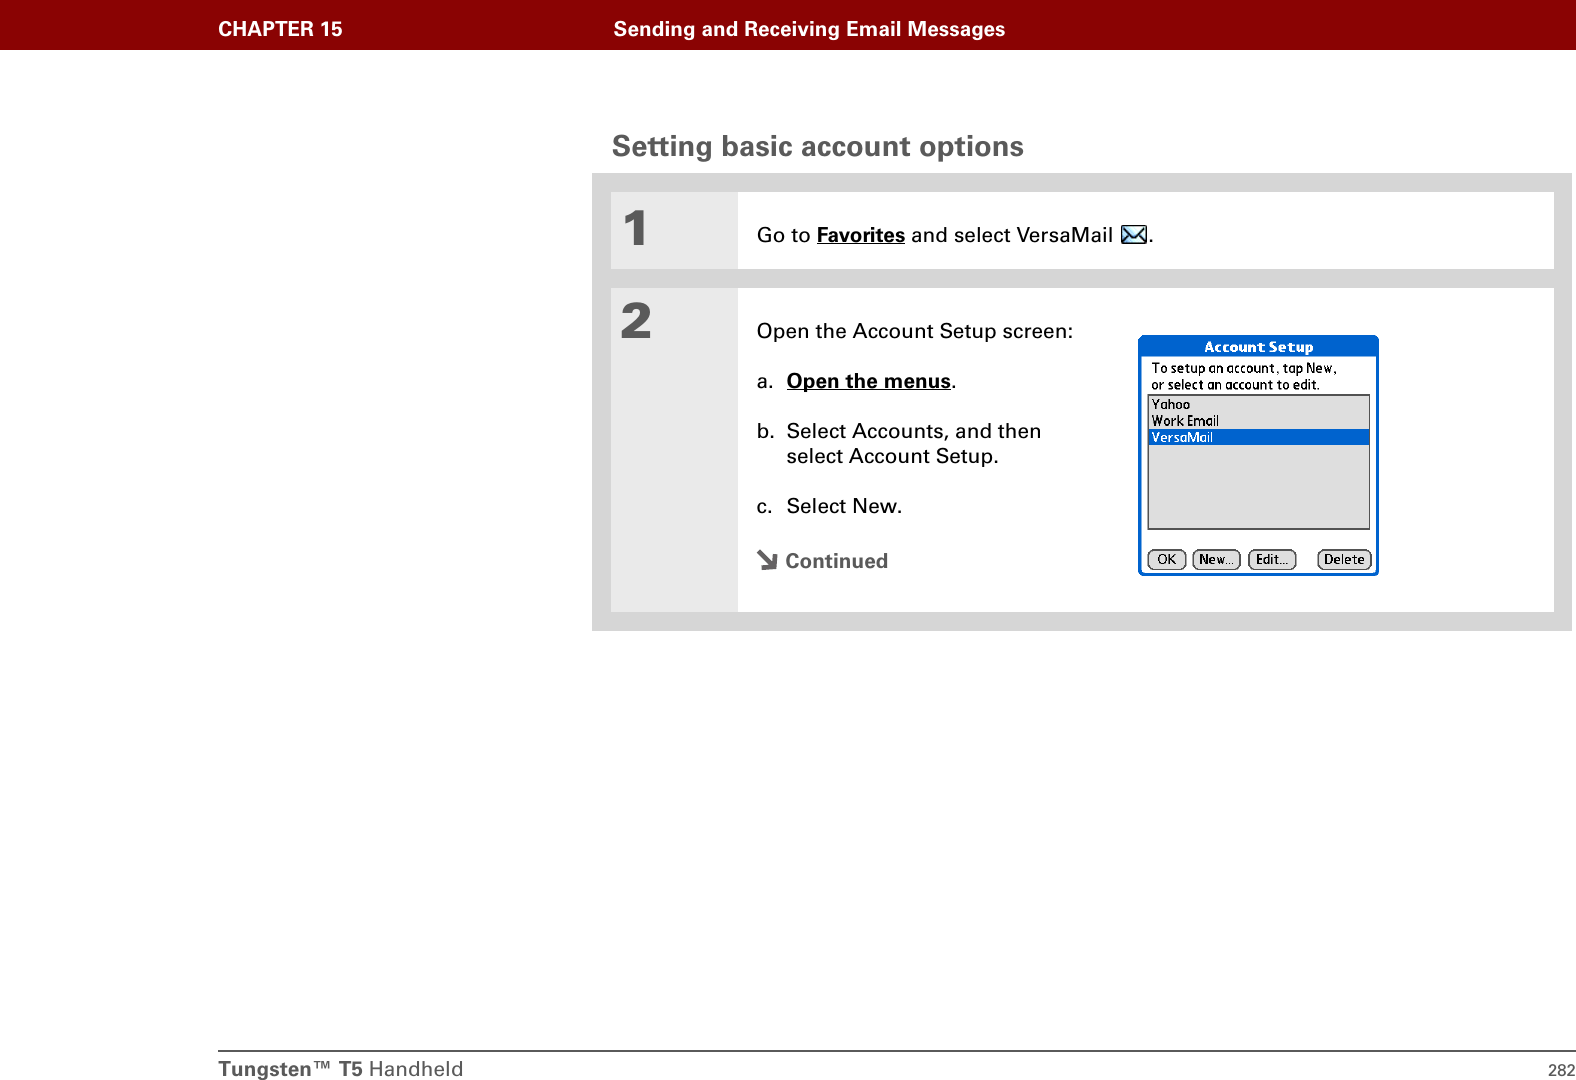Click the 'Setting basic account options' heading
The image size is (1576, 1080).
pyautogui.click(x=817, y=147)
